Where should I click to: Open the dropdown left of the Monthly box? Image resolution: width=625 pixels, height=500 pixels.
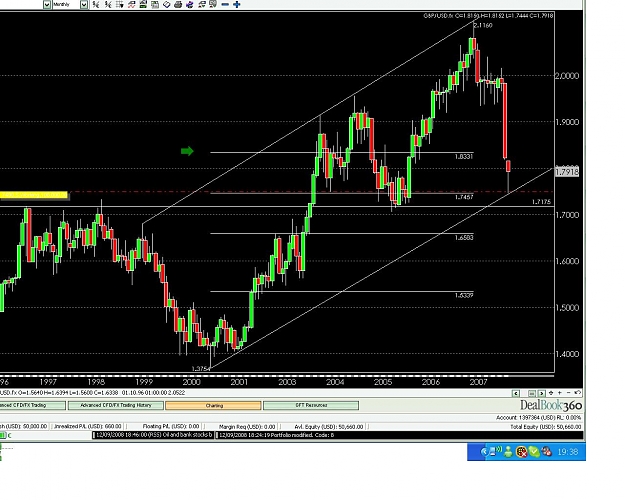(x=47, y=5)
